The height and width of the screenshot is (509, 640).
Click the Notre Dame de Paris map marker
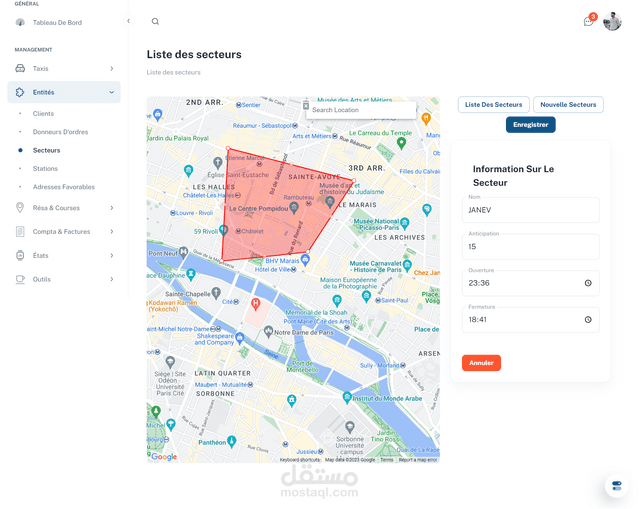point(268,331)
